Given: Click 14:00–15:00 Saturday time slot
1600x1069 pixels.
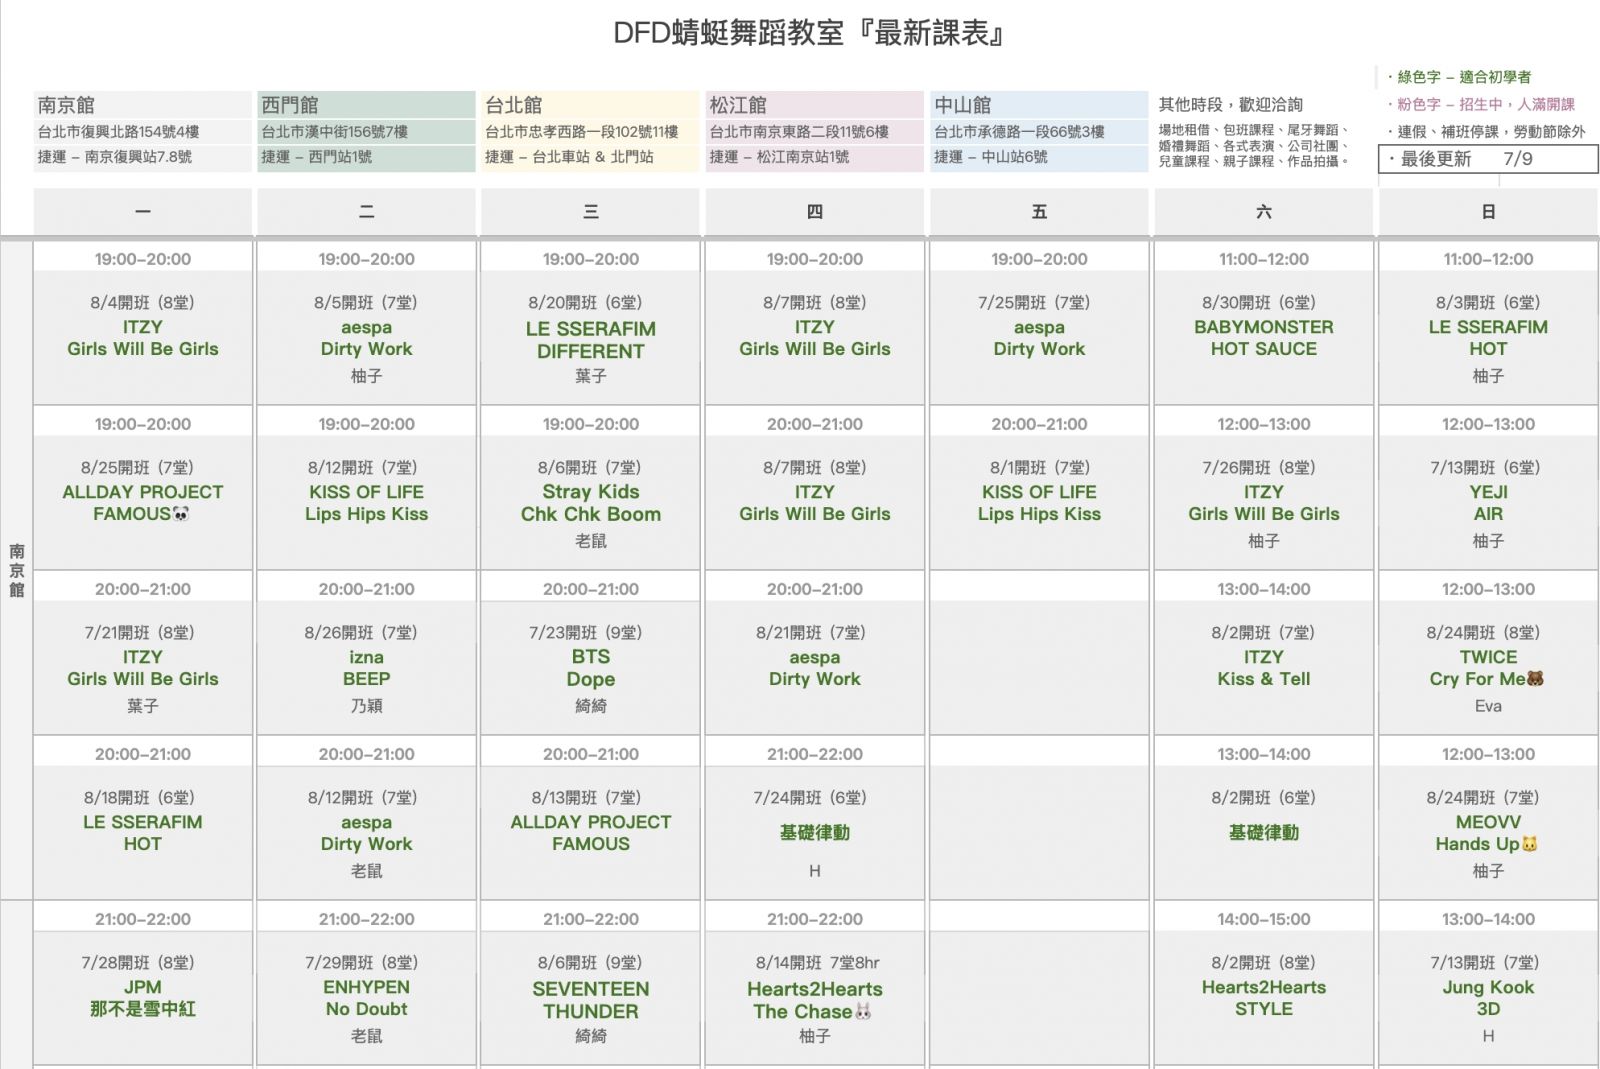Looking at the screenshot, I should (x=1264, y=919).
